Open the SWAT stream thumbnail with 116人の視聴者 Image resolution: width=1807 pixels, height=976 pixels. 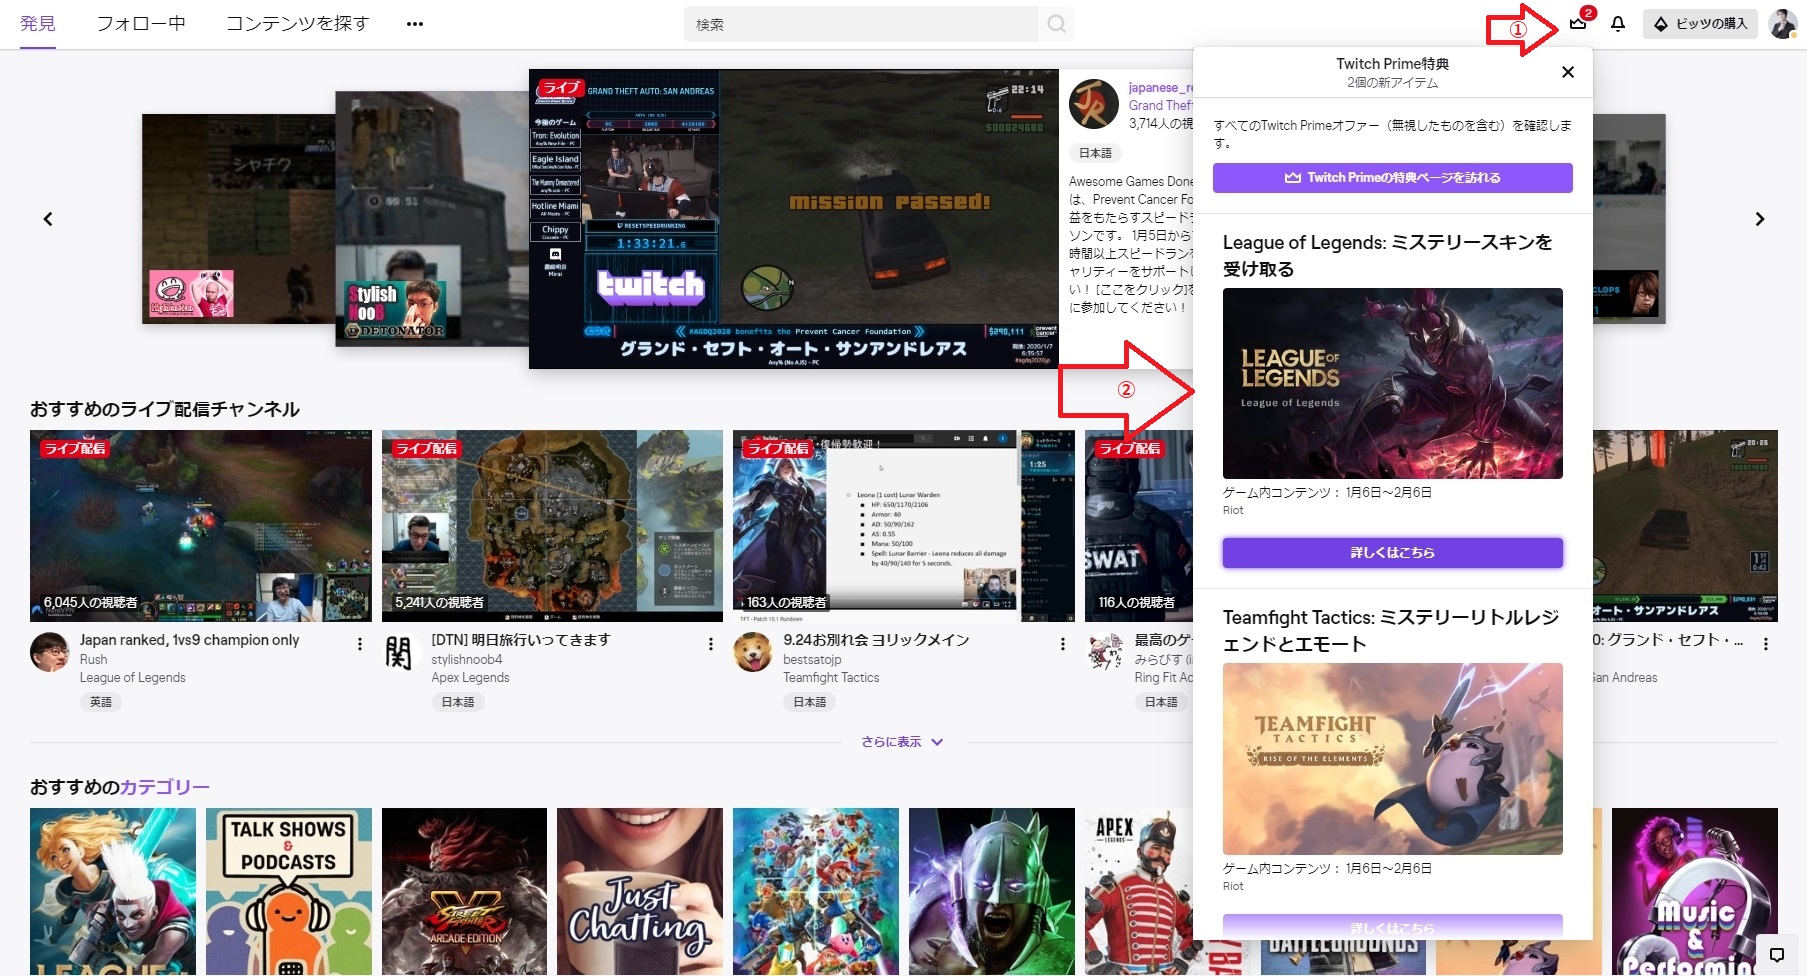1139,526
